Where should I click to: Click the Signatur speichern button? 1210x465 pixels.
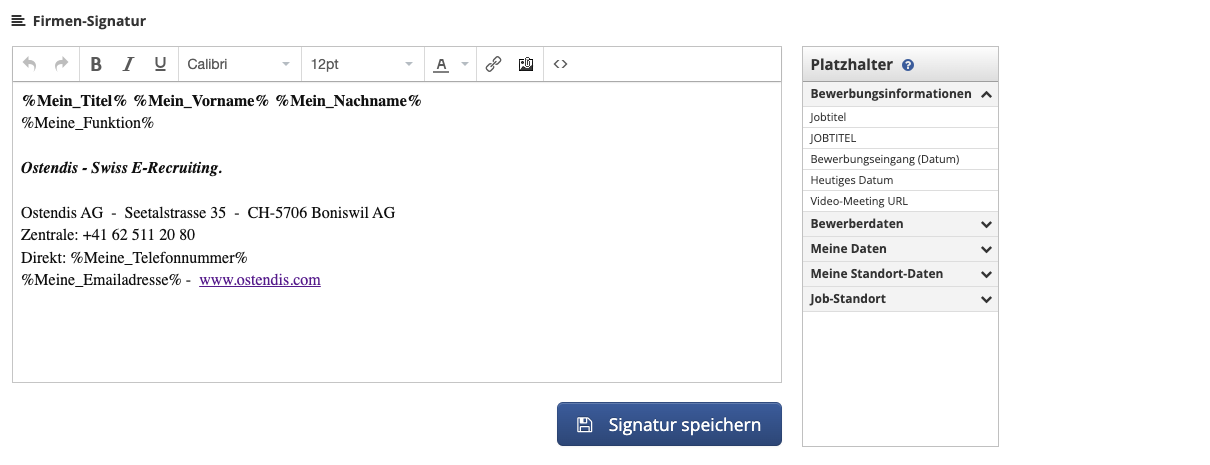point(669,425)
